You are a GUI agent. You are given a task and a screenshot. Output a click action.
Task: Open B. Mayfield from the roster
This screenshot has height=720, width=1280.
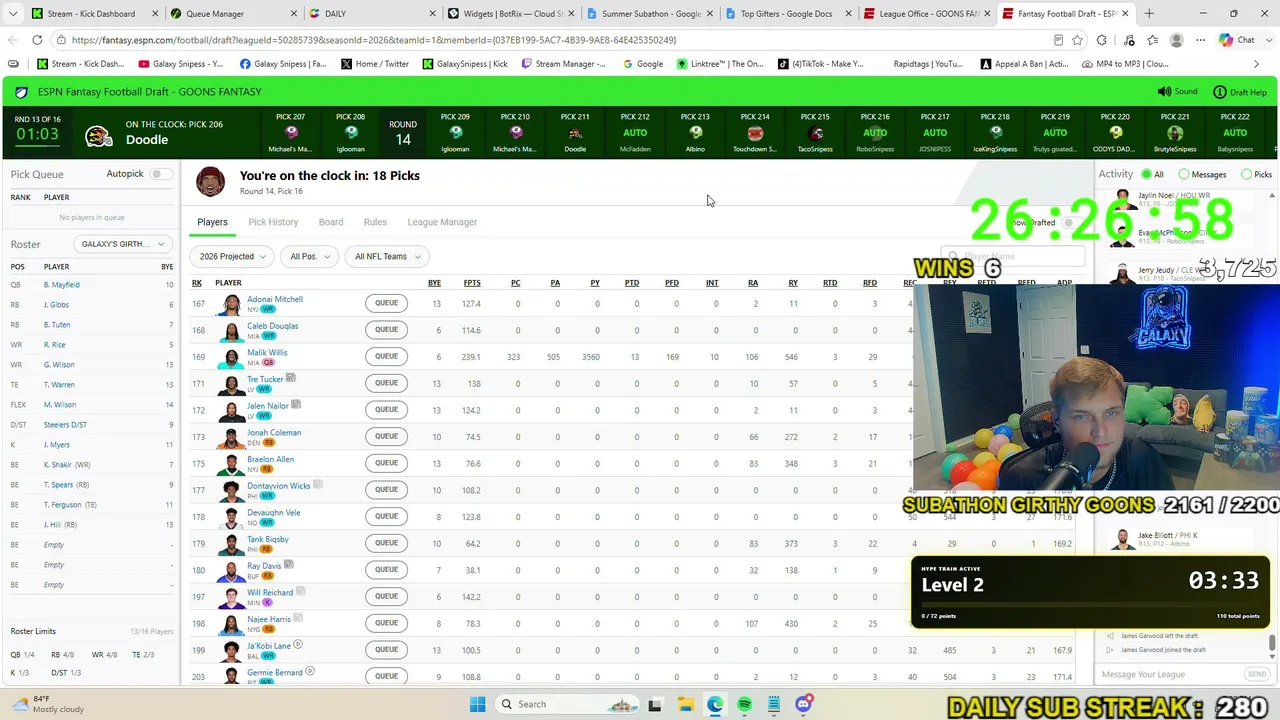(61, 285)
